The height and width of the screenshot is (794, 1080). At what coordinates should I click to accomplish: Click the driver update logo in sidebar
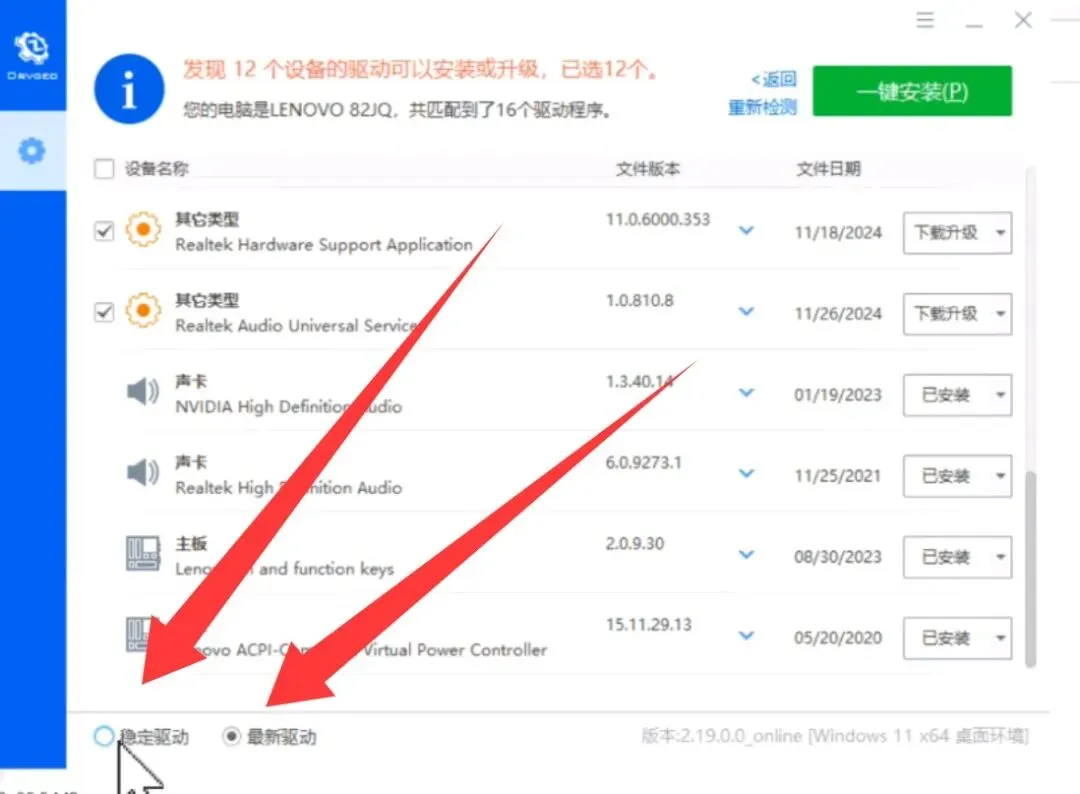click(x=32, y=55)
